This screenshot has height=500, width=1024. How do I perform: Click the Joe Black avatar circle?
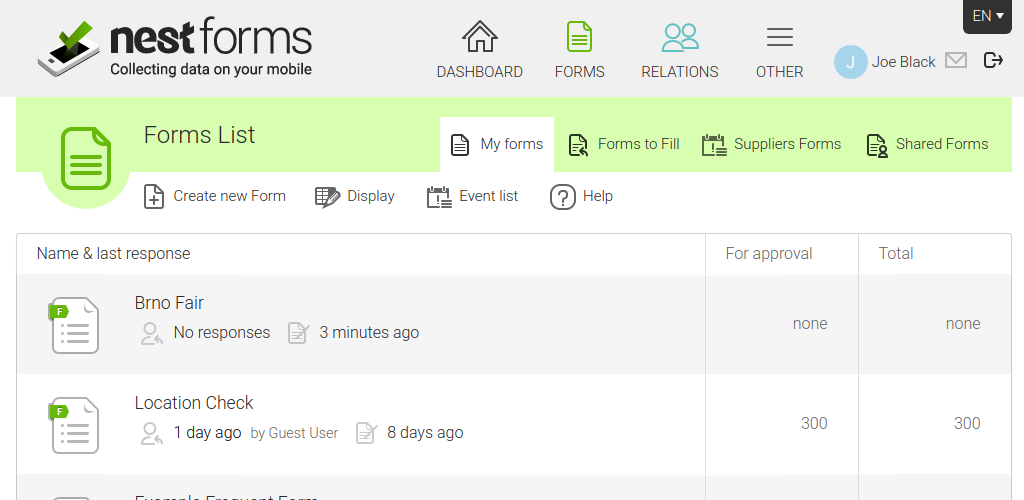click(x=850, y=62)
